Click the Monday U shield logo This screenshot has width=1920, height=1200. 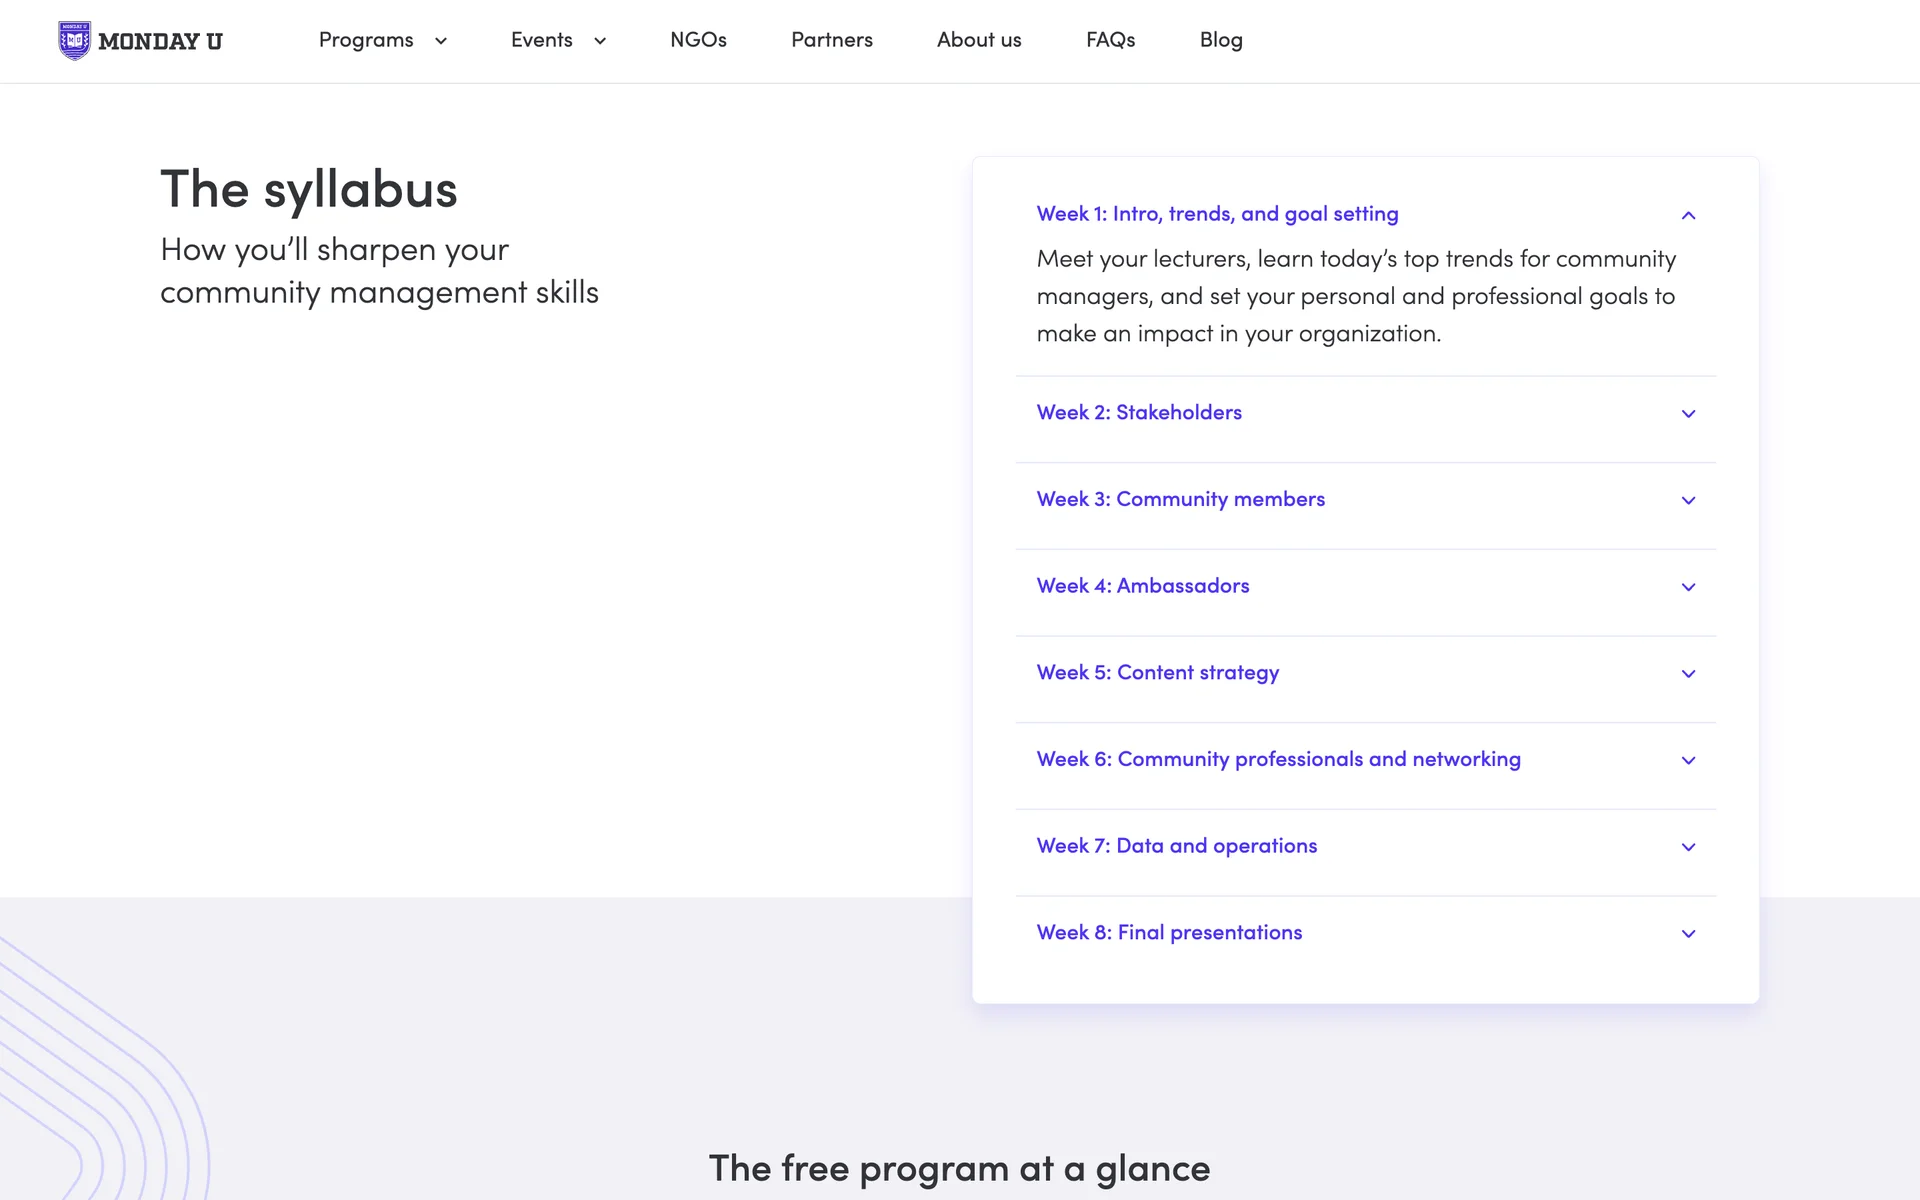pyautogui.click(x=74, y=41)
